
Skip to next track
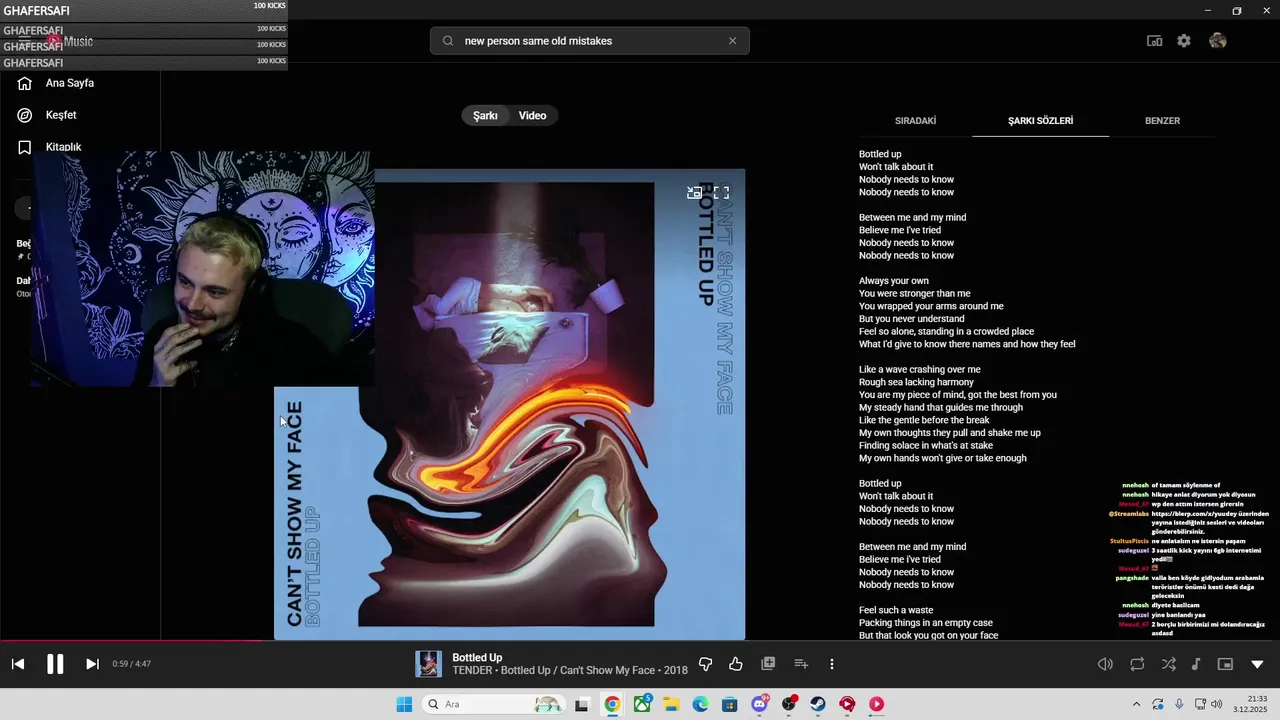tap(92, 664)
